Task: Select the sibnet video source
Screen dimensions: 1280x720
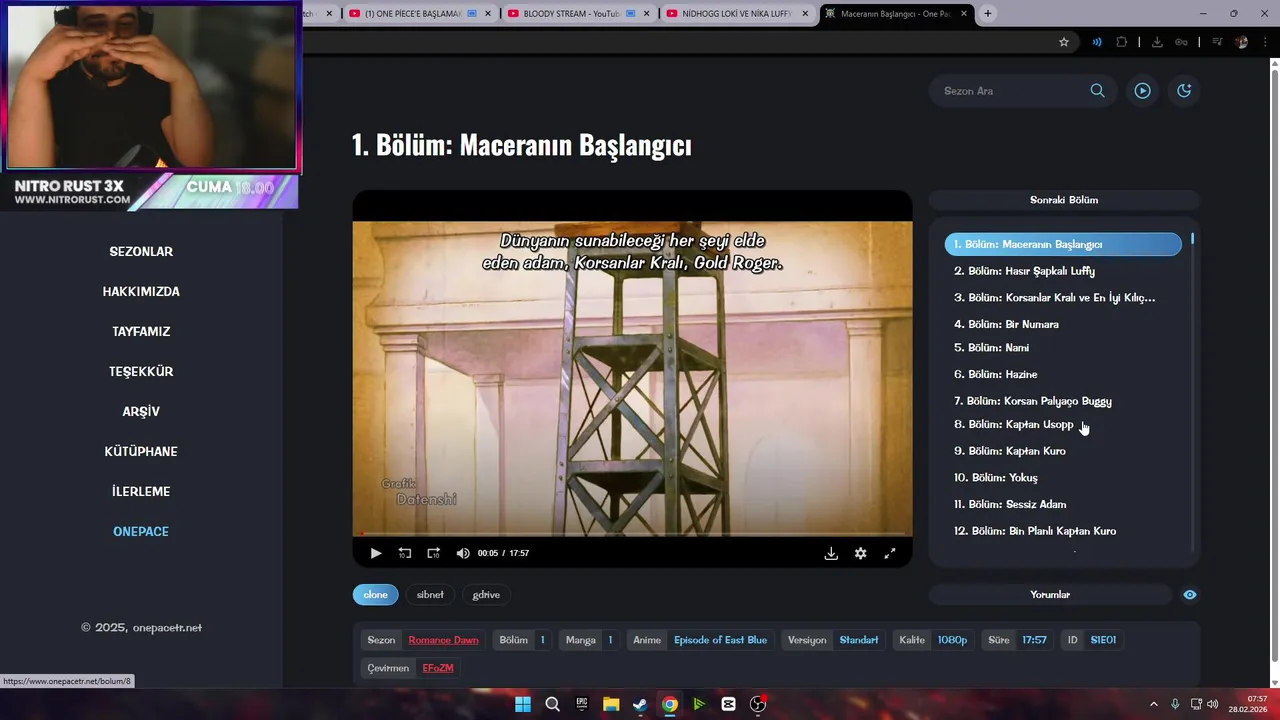Action: point(430,595)
